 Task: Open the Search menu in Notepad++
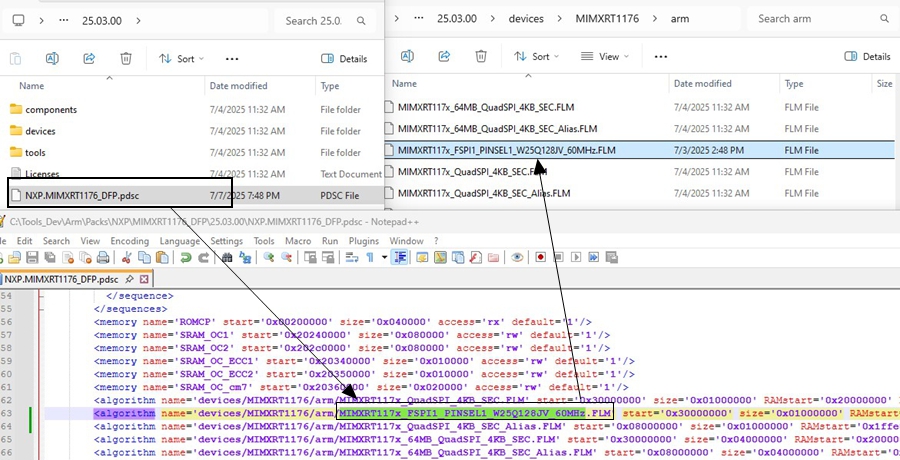coord(56,241)
